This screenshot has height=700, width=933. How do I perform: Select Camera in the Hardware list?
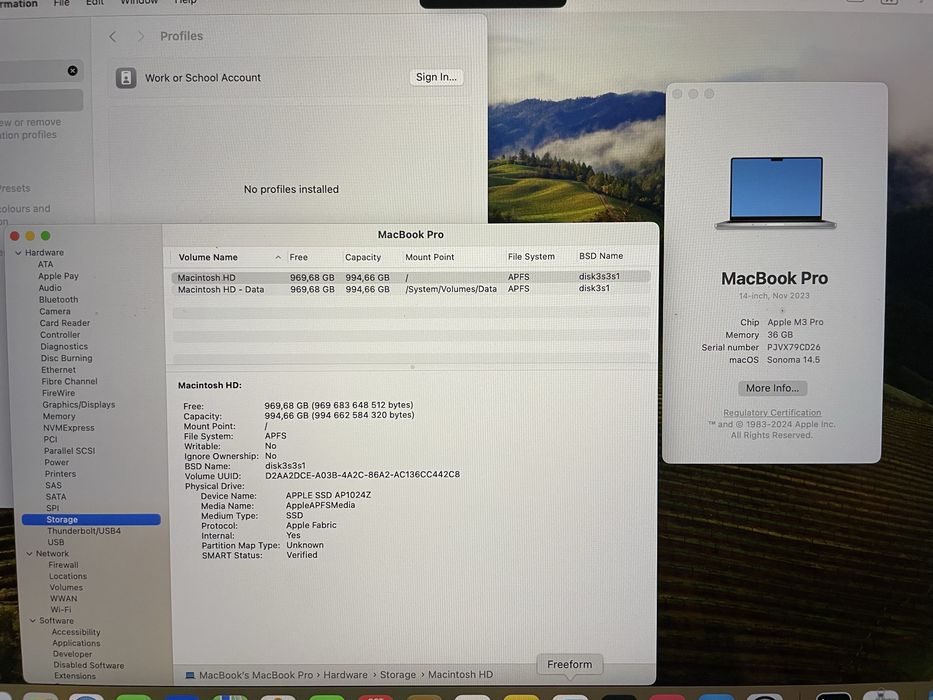(x=55, y=311)
